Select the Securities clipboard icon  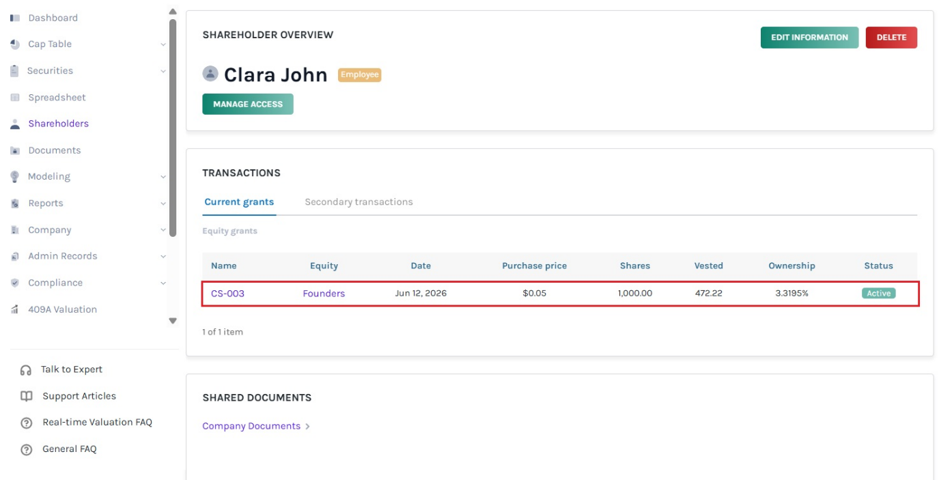coord(15,71)
